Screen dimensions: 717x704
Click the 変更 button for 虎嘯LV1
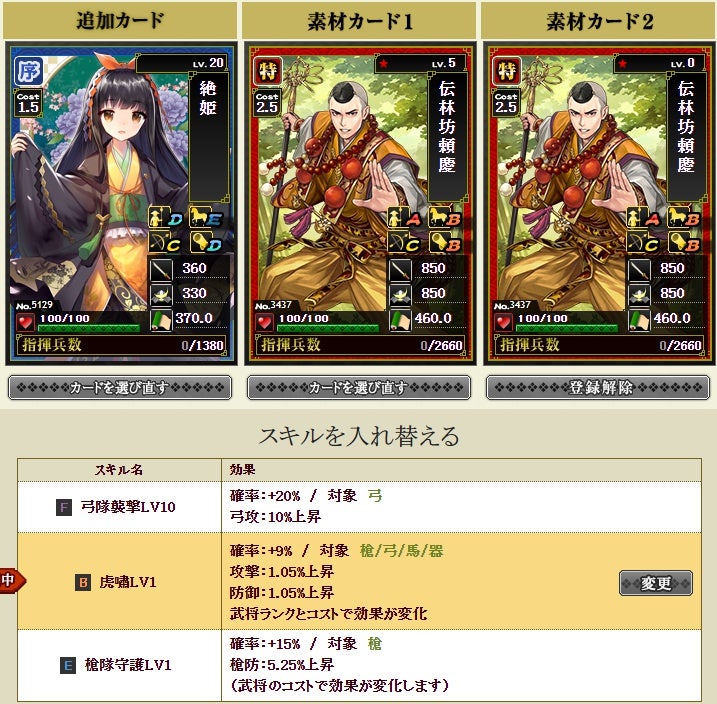click(x=656, y=583)
